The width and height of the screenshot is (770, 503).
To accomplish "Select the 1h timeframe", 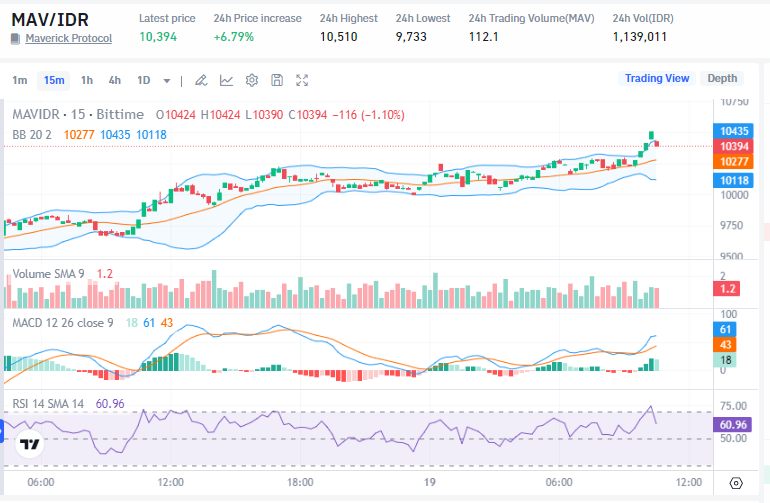I will tap(87, 80).
